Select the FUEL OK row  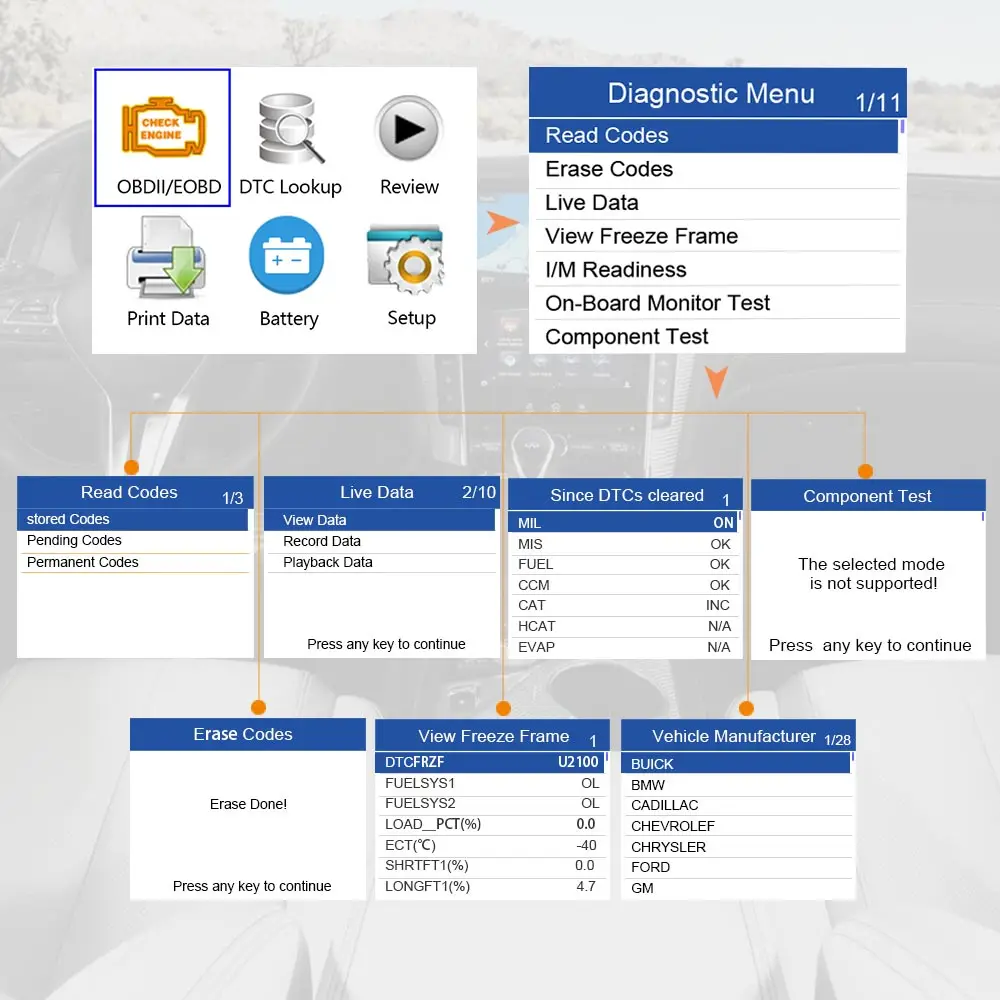point(624,564)
